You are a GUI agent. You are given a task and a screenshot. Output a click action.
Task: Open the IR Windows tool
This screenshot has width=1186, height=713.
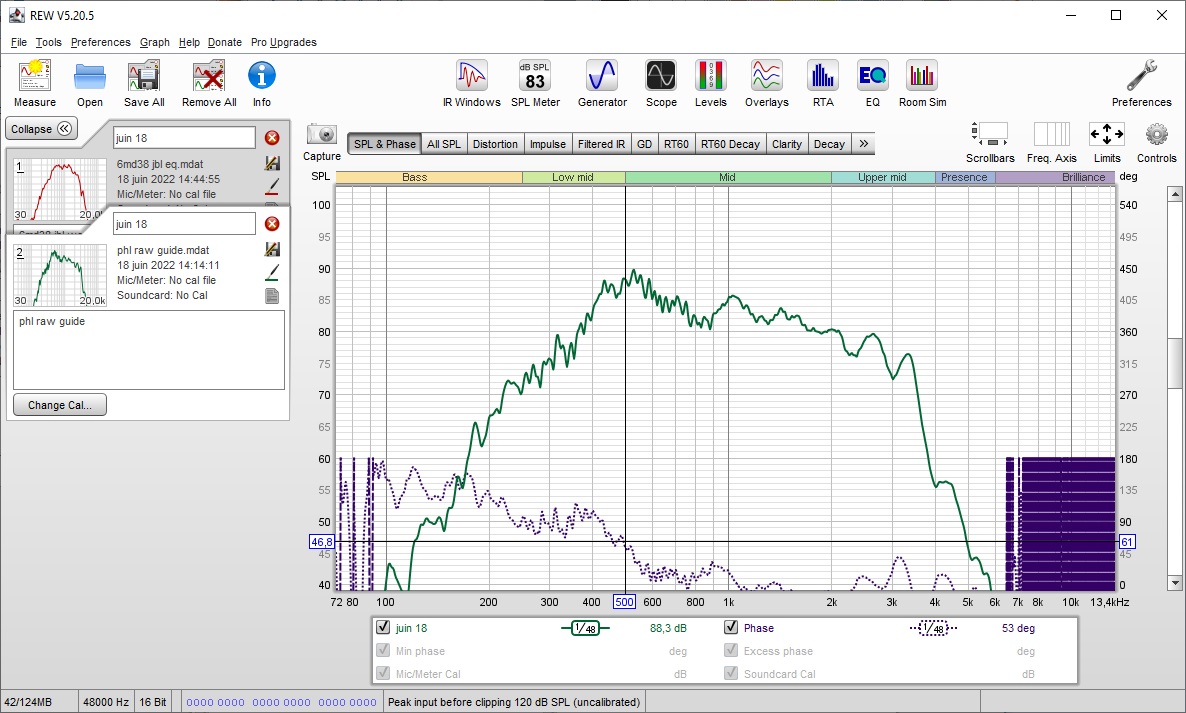click(x=471, y=83)
